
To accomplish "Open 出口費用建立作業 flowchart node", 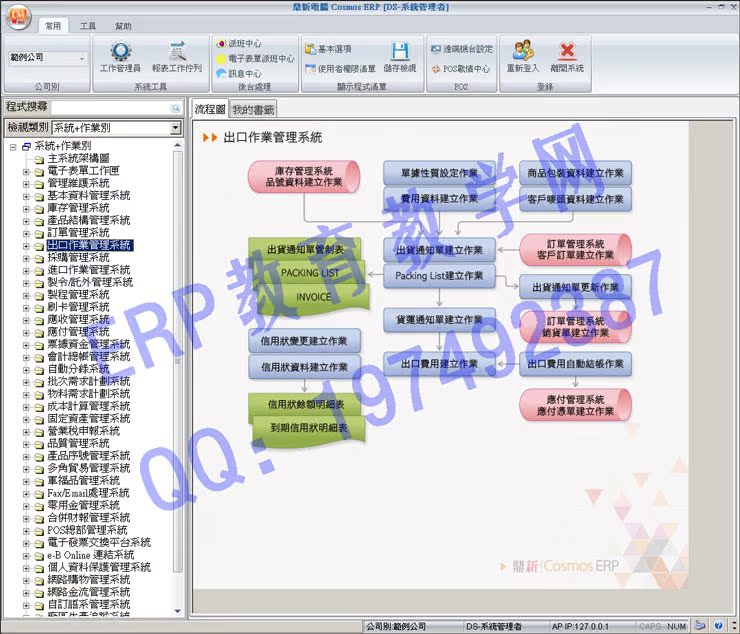I will [439, 364].
